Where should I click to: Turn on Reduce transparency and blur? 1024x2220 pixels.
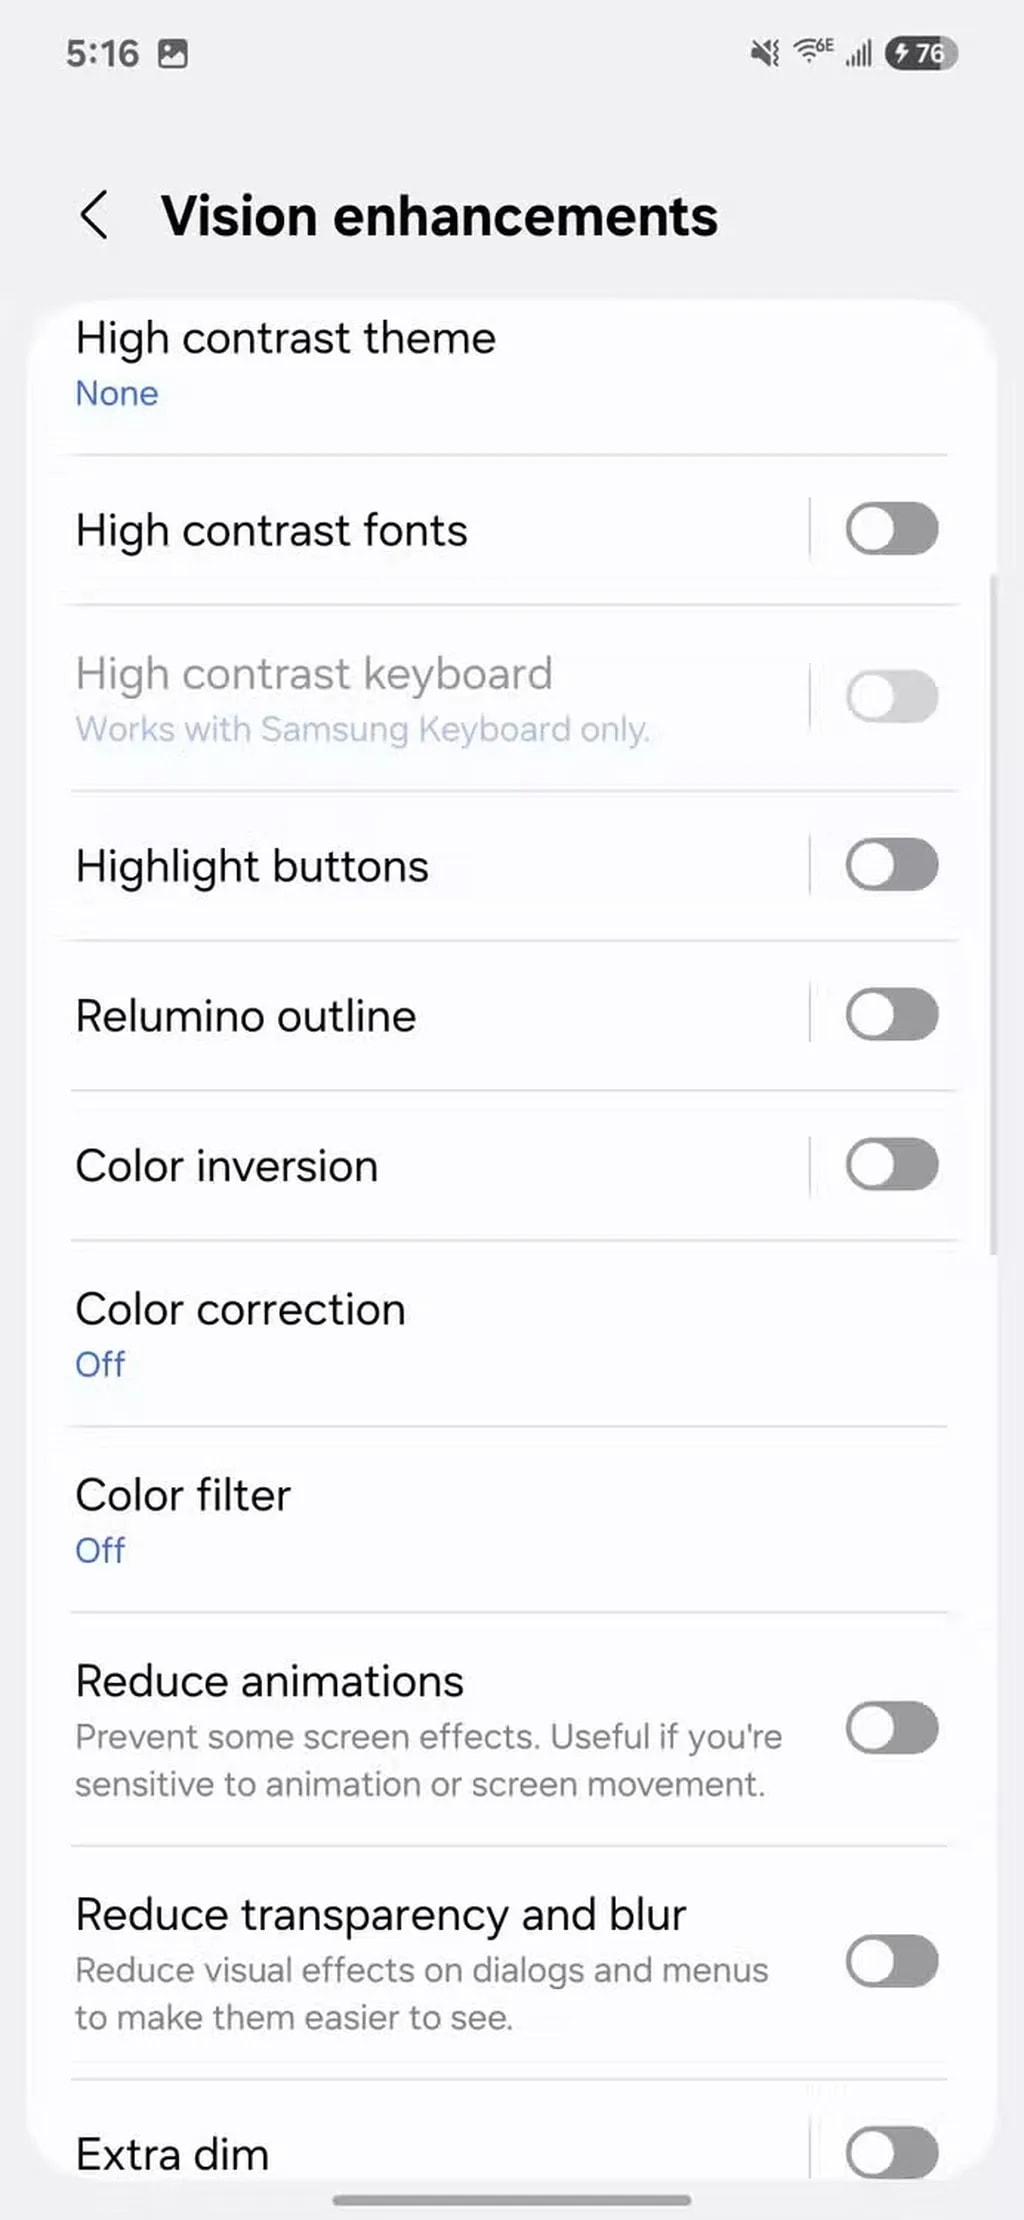891,1962
